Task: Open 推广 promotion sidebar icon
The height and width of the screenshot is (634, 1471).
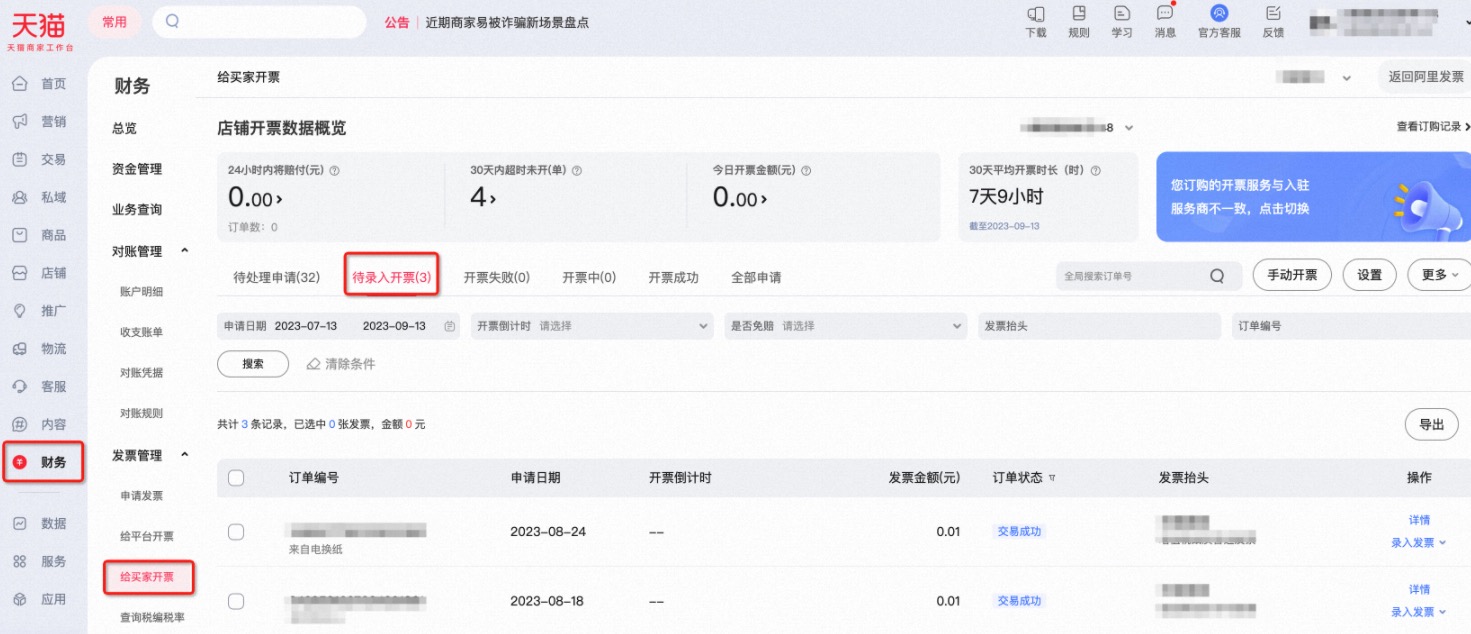Action: 19,311
